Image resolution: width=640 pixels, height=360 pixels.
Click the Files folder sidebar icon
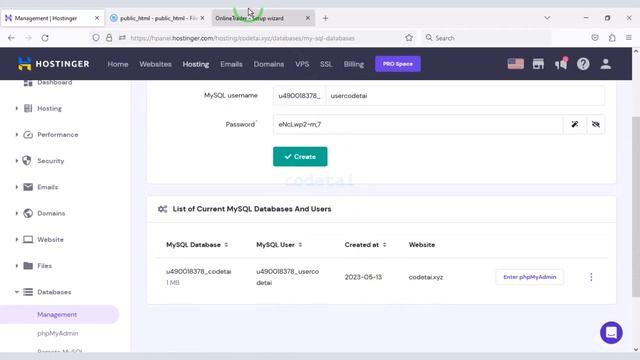coord(28,266)
